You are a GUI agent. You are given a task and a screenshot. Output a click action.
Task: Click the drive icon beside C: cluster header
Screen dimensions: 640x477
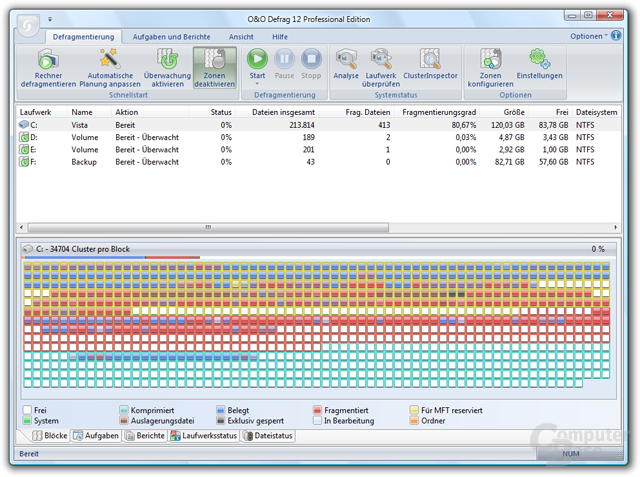[28, 248]
